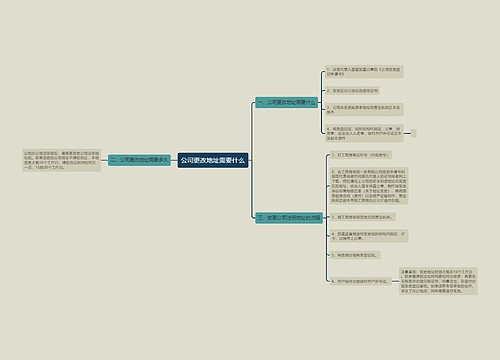Select item 2 under branch 一
The width and height of the screenshot is (500, 360).
352,90
